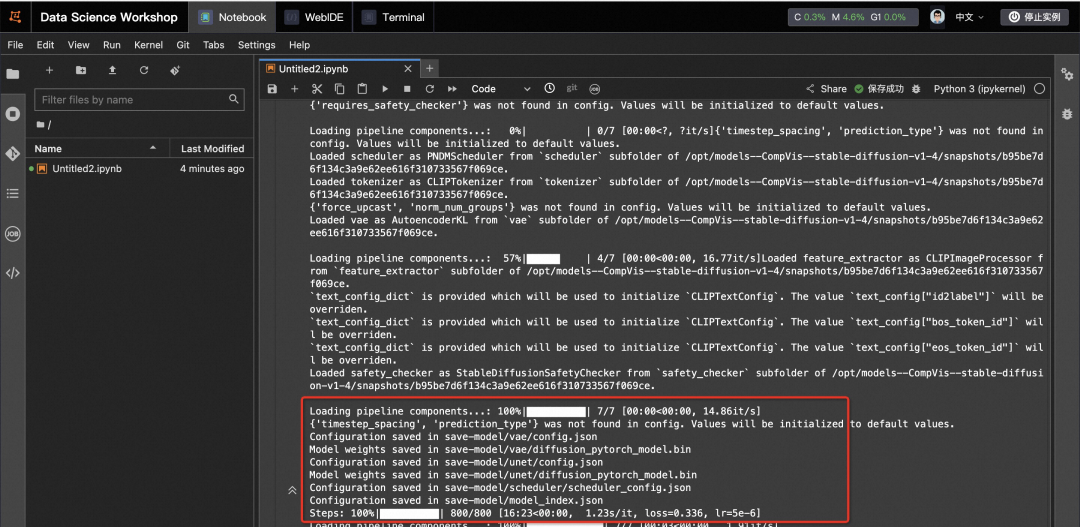Open the Help menu
This screenshot has height=527, width=1080.
(x=299, y=45)
